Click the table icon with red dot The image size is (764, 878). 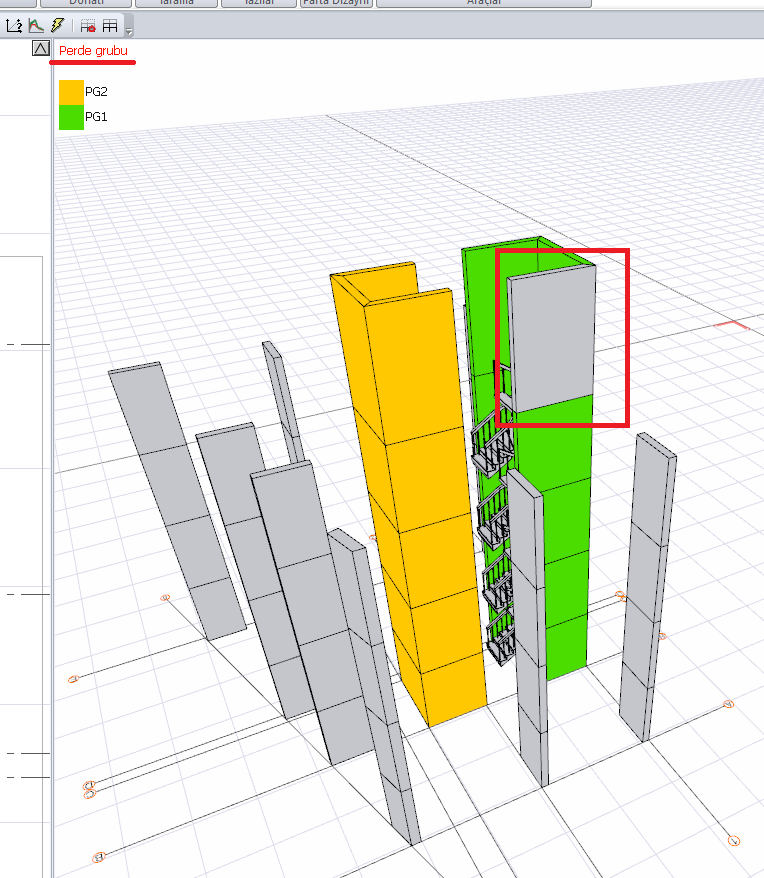coord(88,25)
